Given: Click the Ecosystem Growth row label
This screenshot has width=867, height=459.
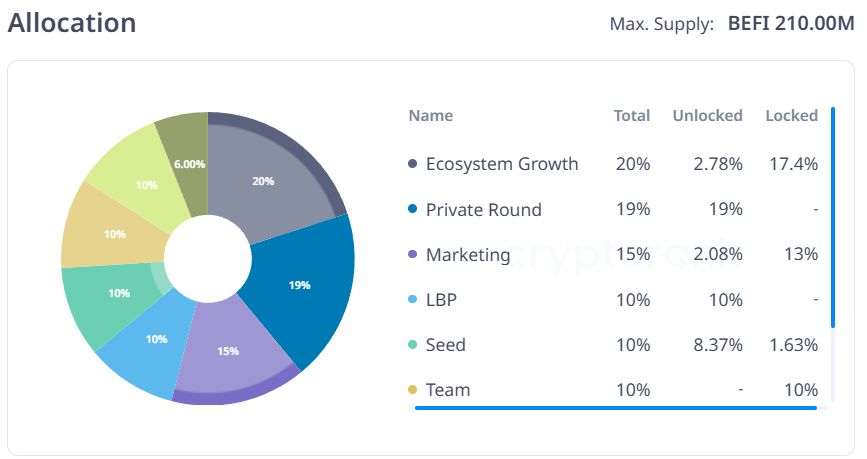Looking at the screenshot, I should 501,164.
